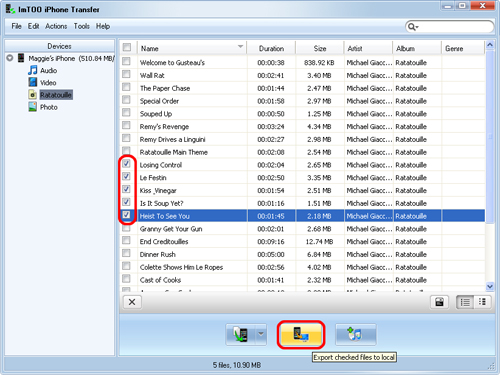Maximize the ImTOO iPhone Transfer window
500x375 pixels.
[462, 6]
